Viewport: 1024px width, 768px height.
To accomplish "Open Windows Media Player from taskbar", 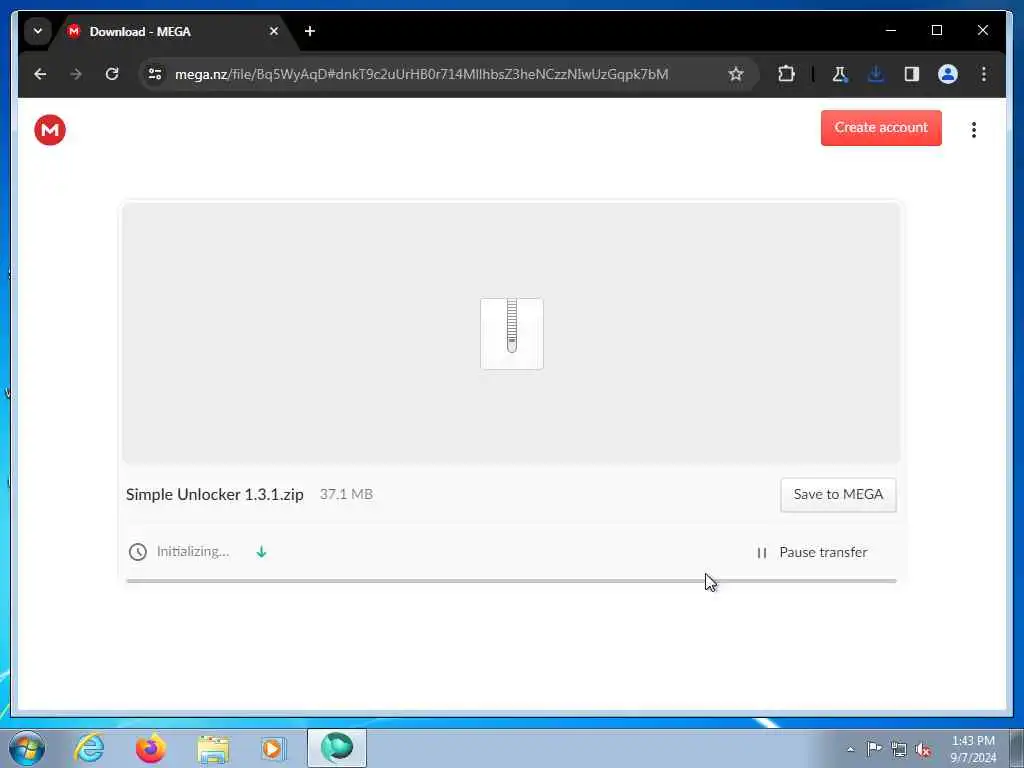I will 274,748.
